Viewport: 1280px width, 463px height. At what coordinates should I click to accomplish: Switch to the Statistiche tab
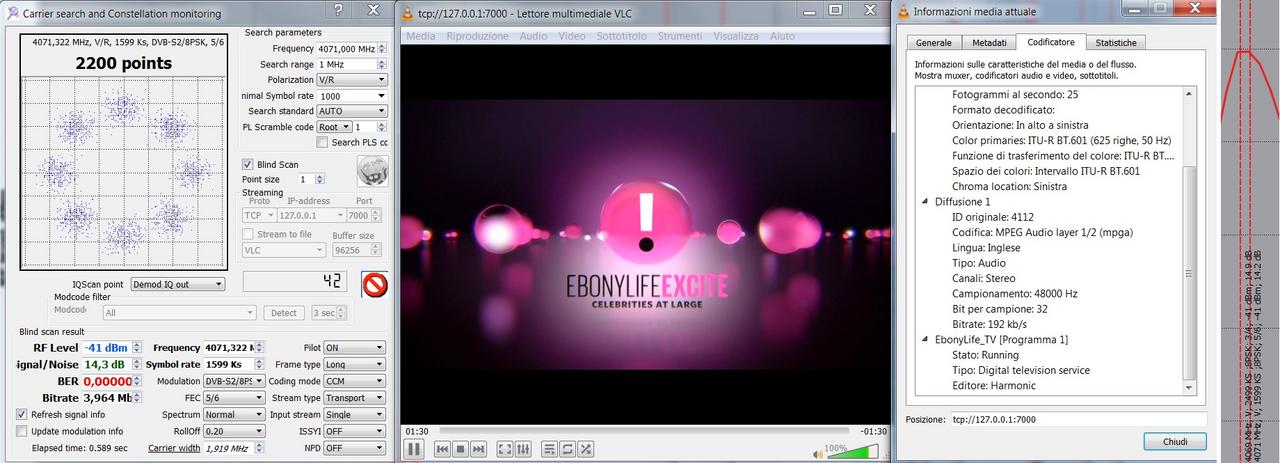(1116, 43)
